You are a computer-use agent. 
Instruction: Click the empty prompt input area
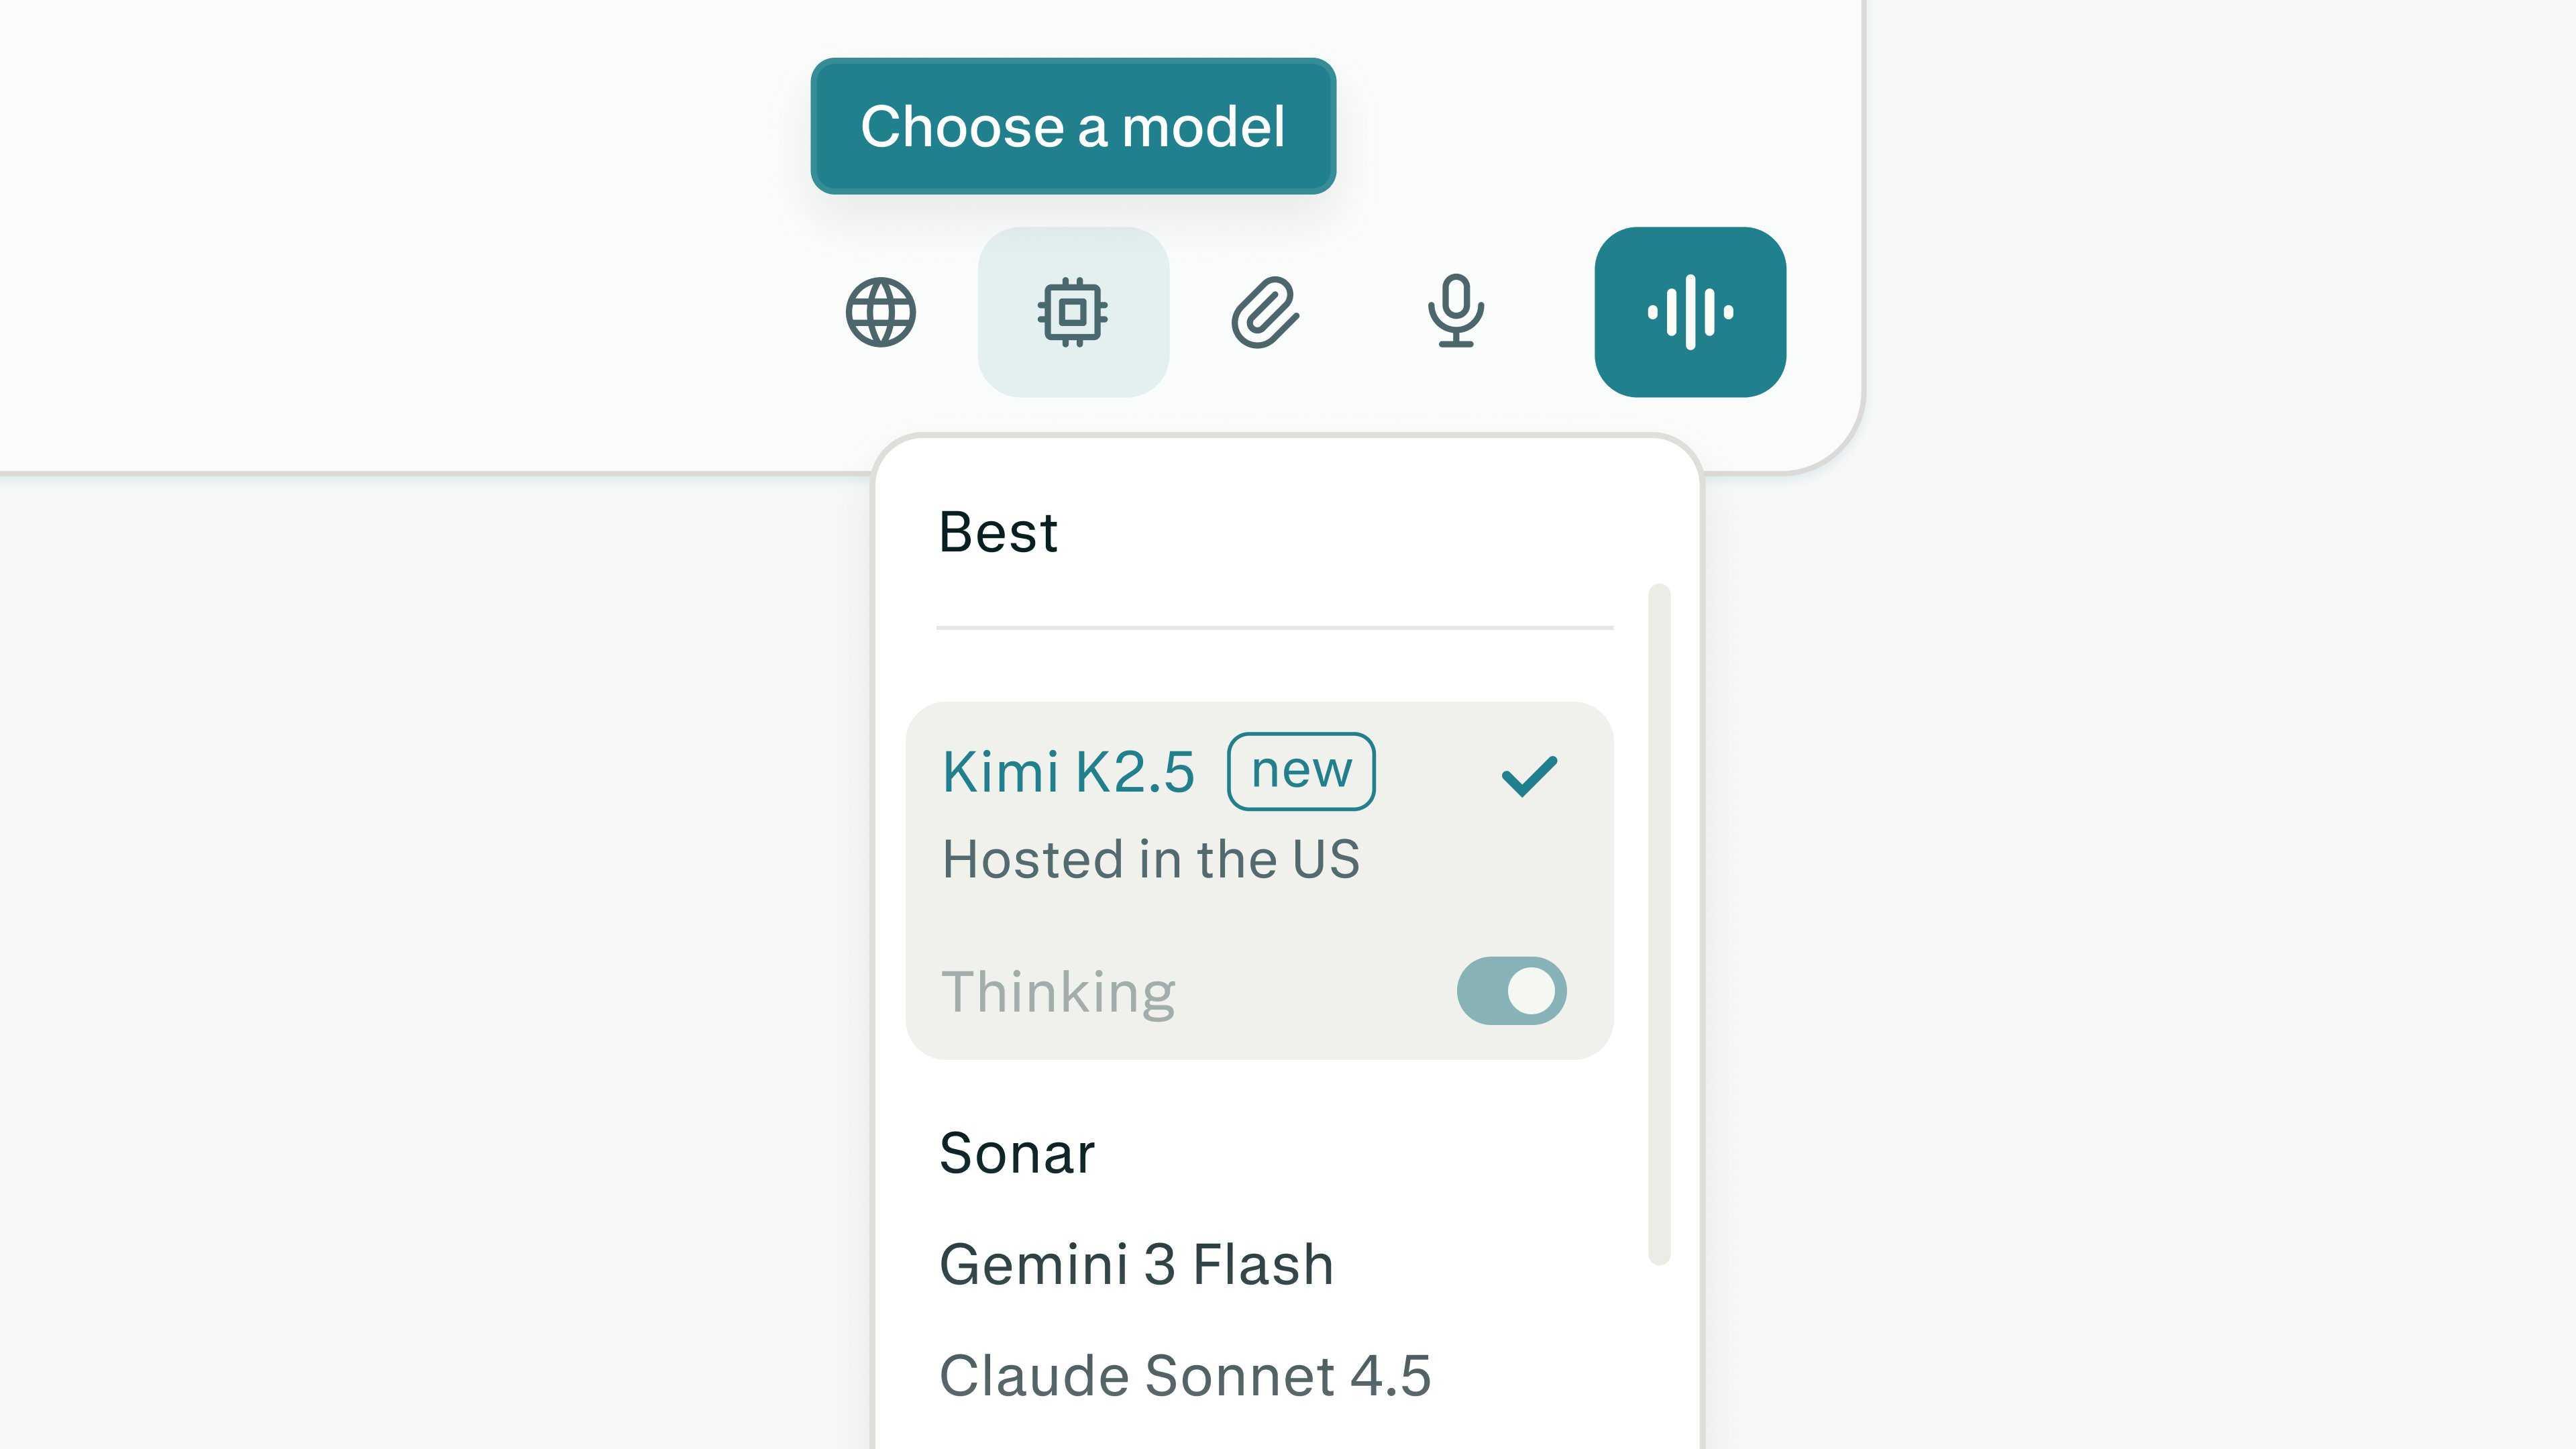tap(400, 200)
